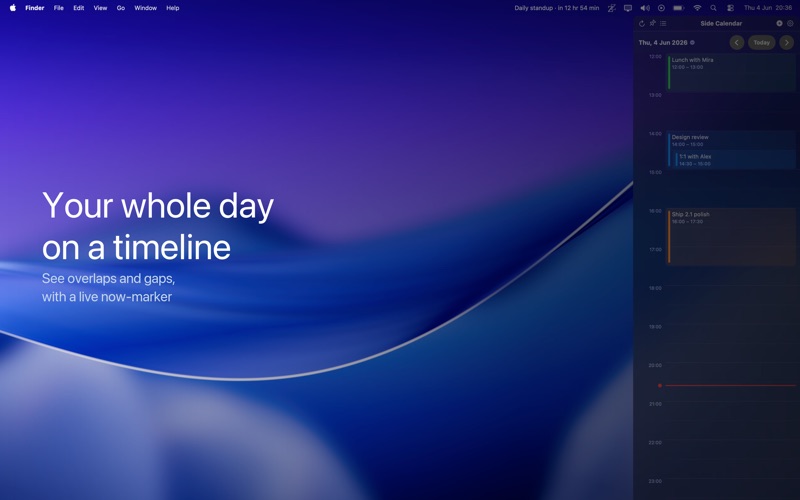Add a new event with plus icon

779,23
